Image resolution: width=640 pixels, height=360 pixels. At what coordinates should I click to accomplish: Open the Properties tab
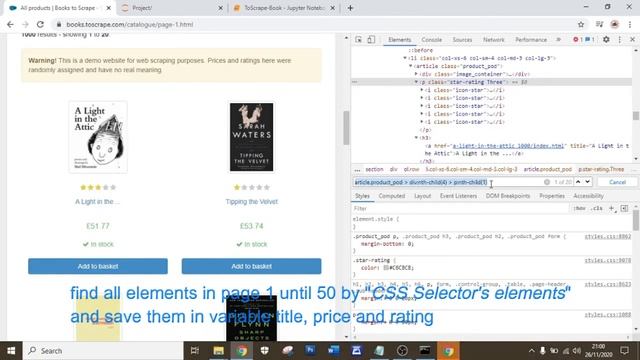pos(552,196)
